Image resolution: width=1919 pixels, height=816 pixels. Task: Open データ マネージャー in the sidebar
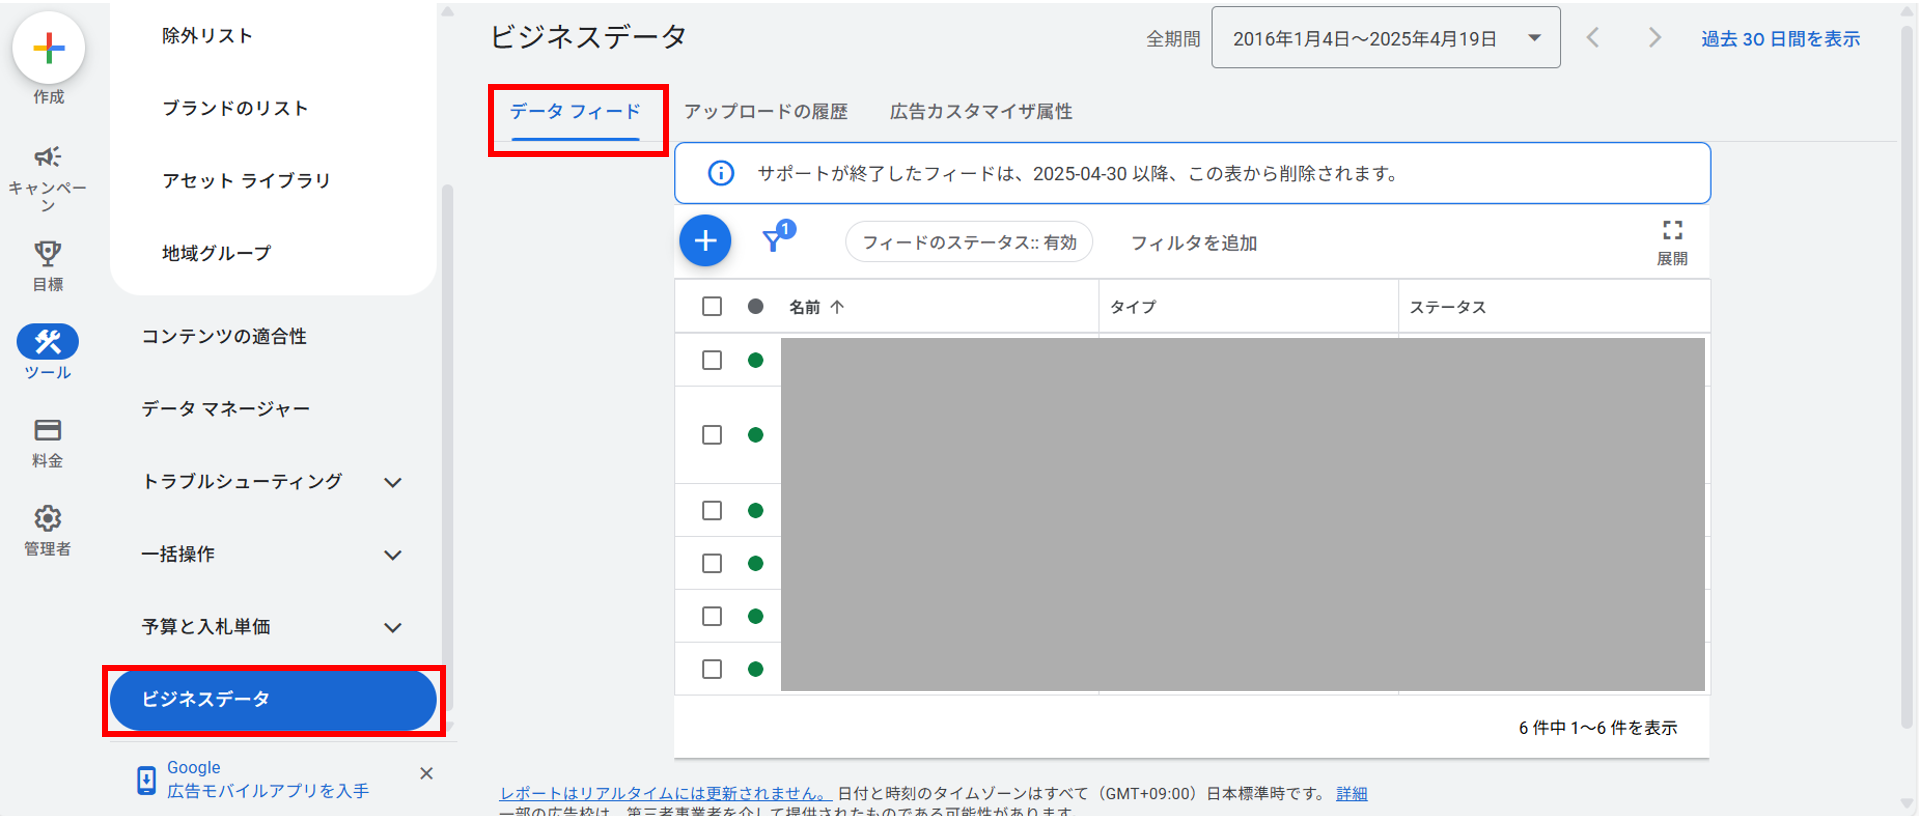coord(225,409)
